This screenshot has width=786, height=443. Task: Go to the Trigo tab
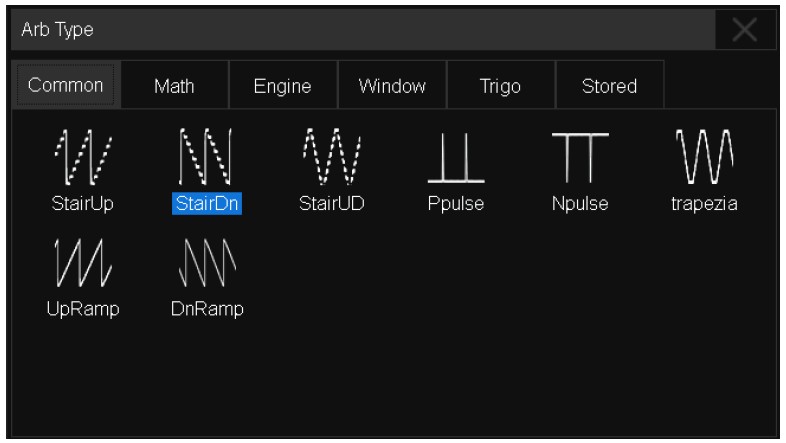500,87
